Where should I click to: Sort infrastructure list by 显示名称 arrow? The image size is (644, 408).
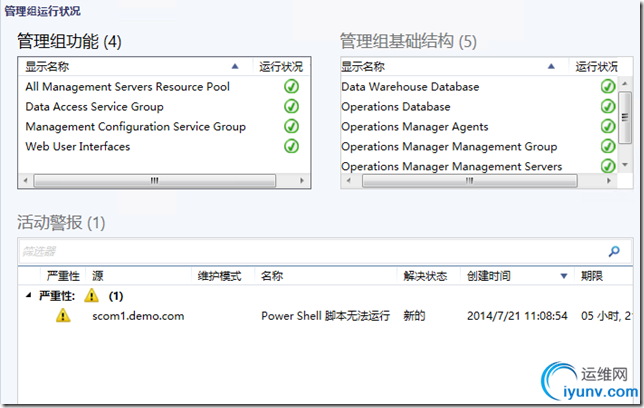(551, 66)
